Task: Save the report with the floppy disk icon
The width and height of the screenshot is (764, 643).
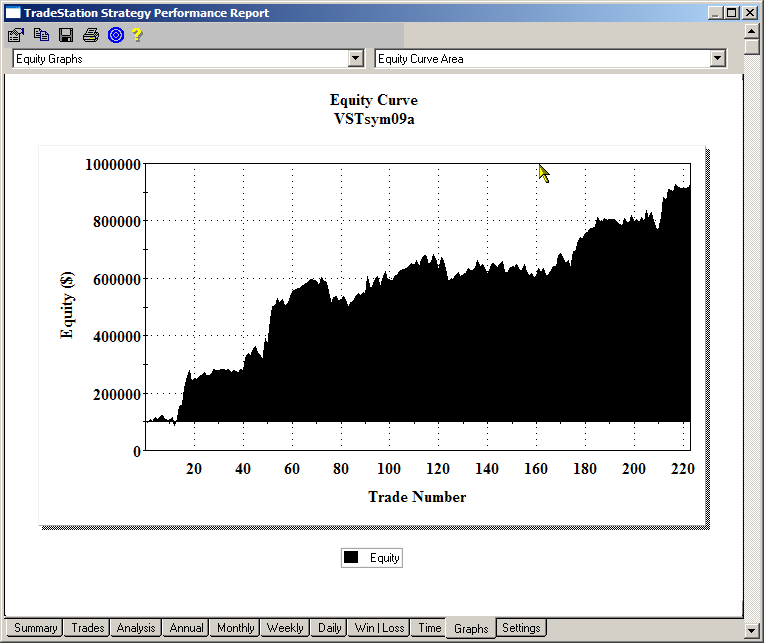Action: [66, 35]
